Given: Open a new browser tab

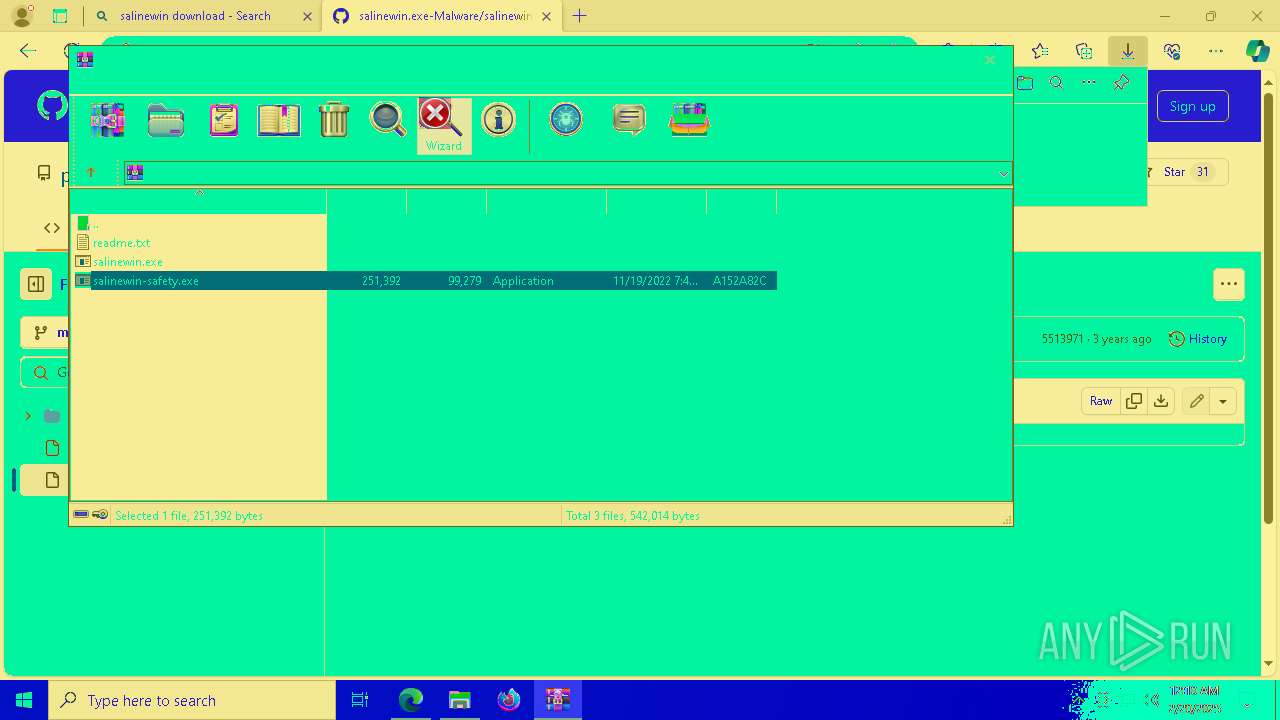Looking at the screenshot, I should [580, 16].
